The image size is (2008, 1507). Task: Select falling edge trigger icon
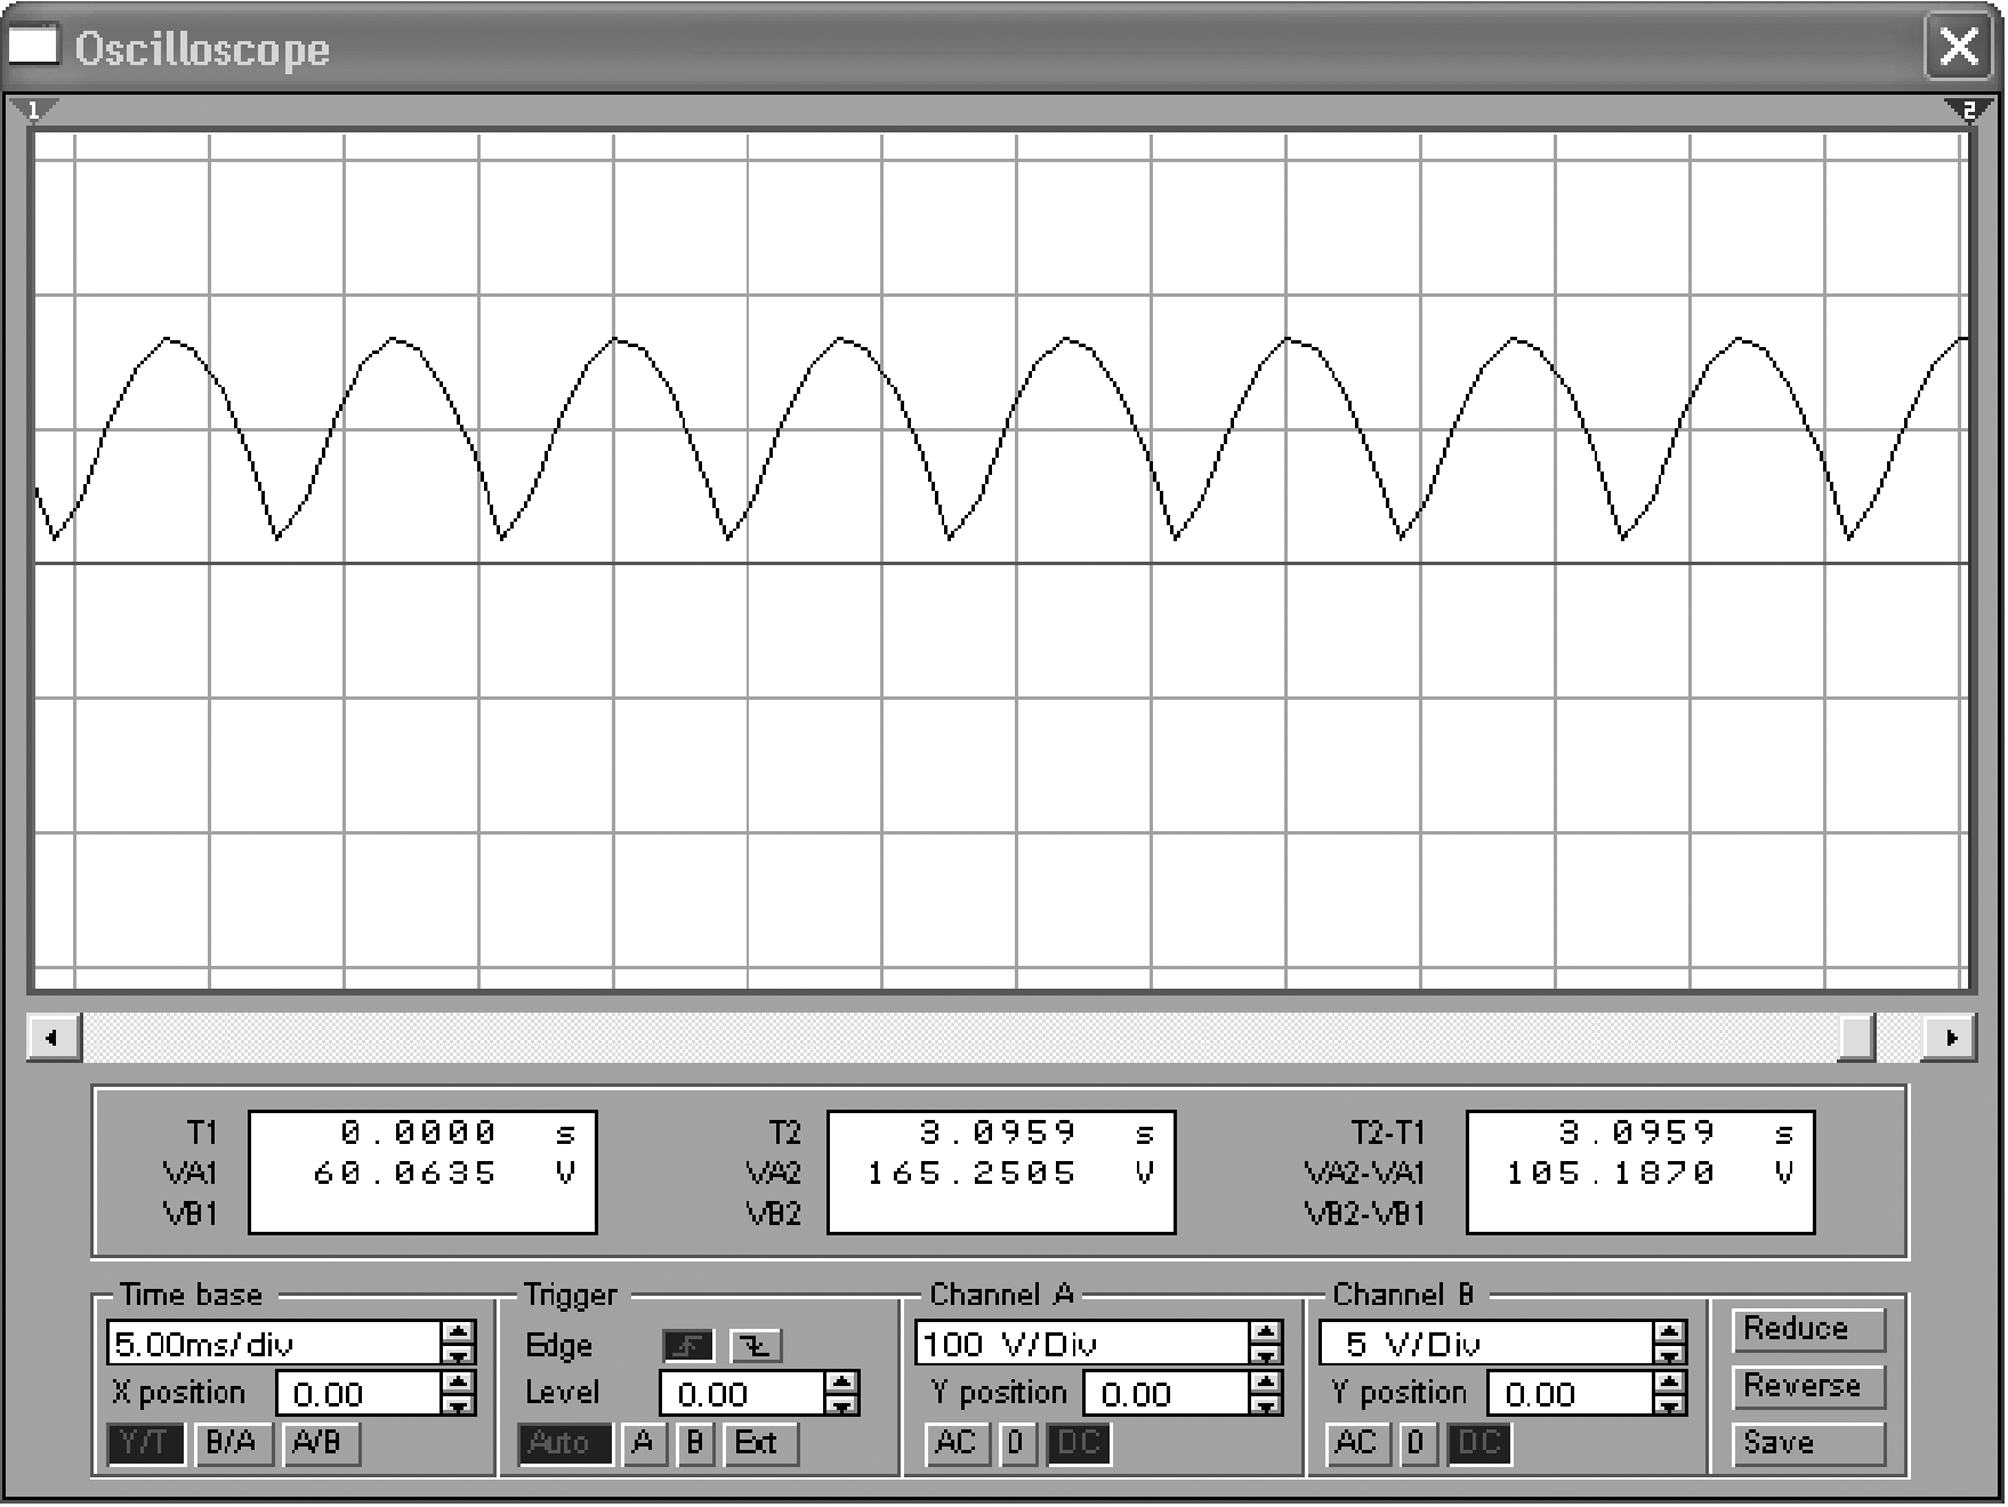[x=755, y=1346]
